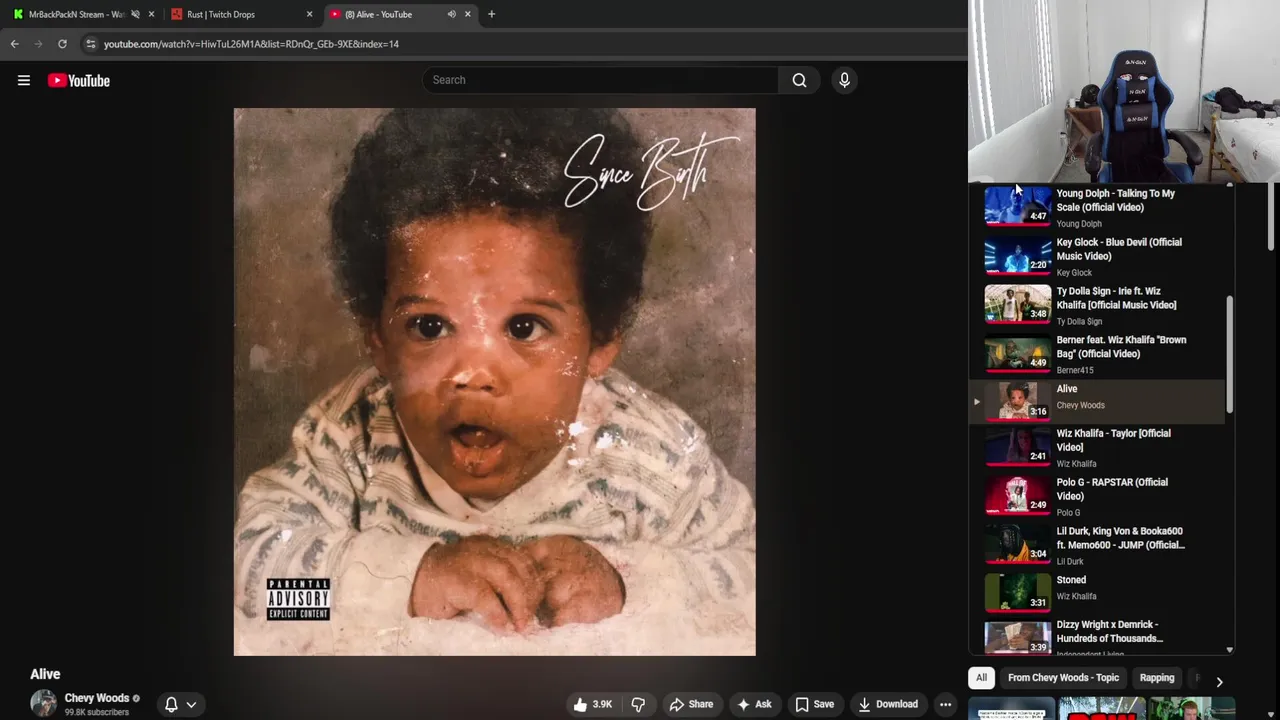Open the Chevy Woods channel name link
Image resolution: width=1280 pixels, height=720 pixels.
point(97,698)
